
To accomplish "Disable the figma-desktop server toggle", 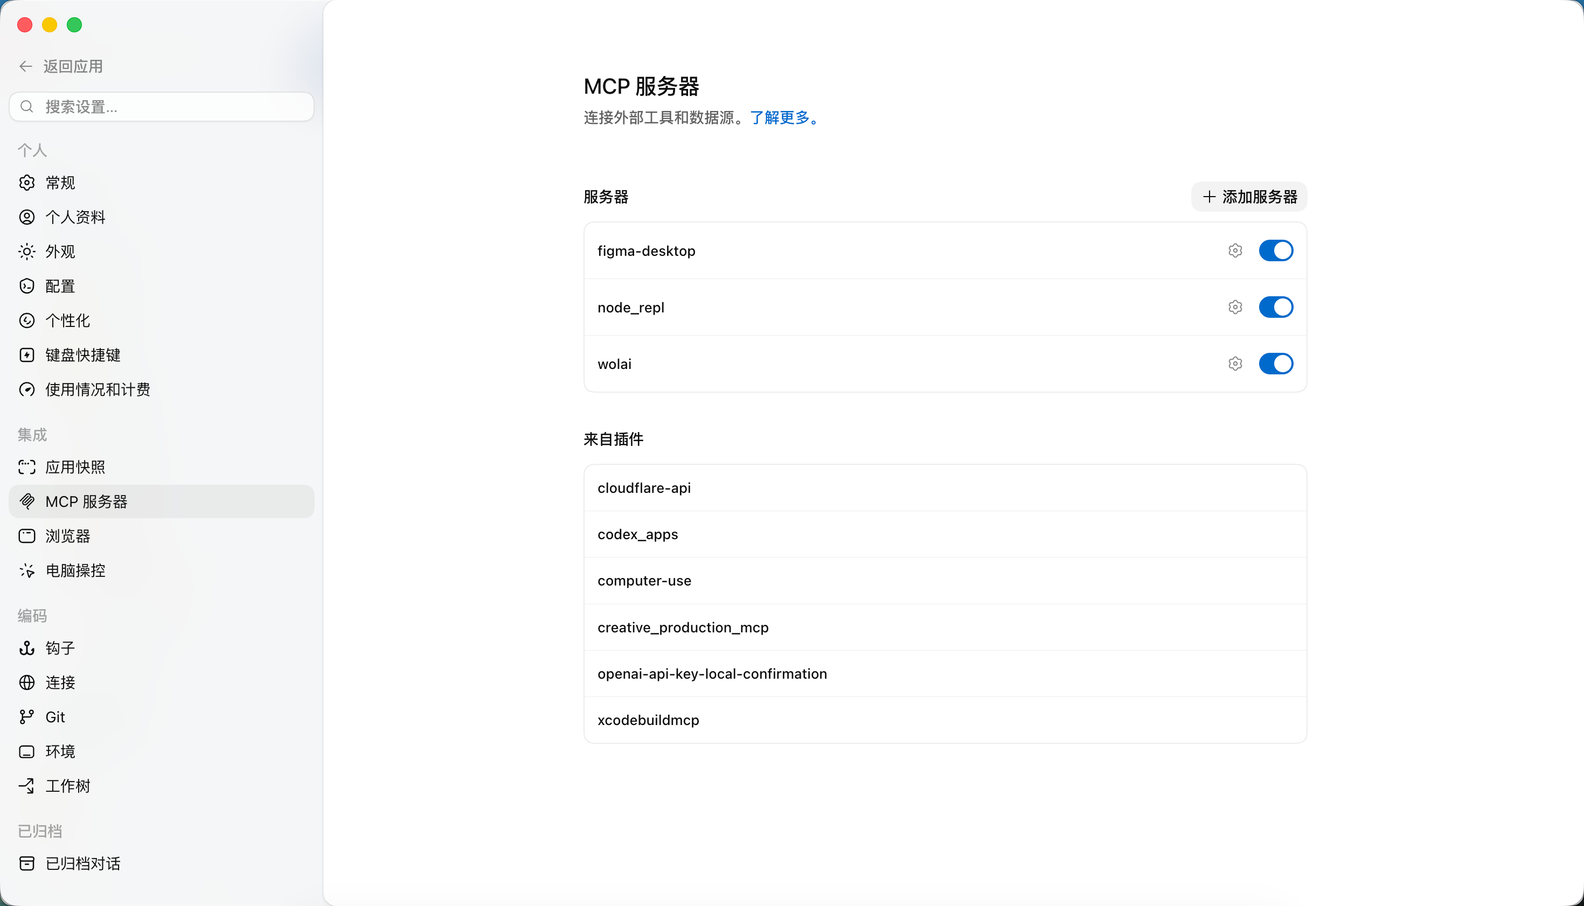I will [x=1276, y=251].
